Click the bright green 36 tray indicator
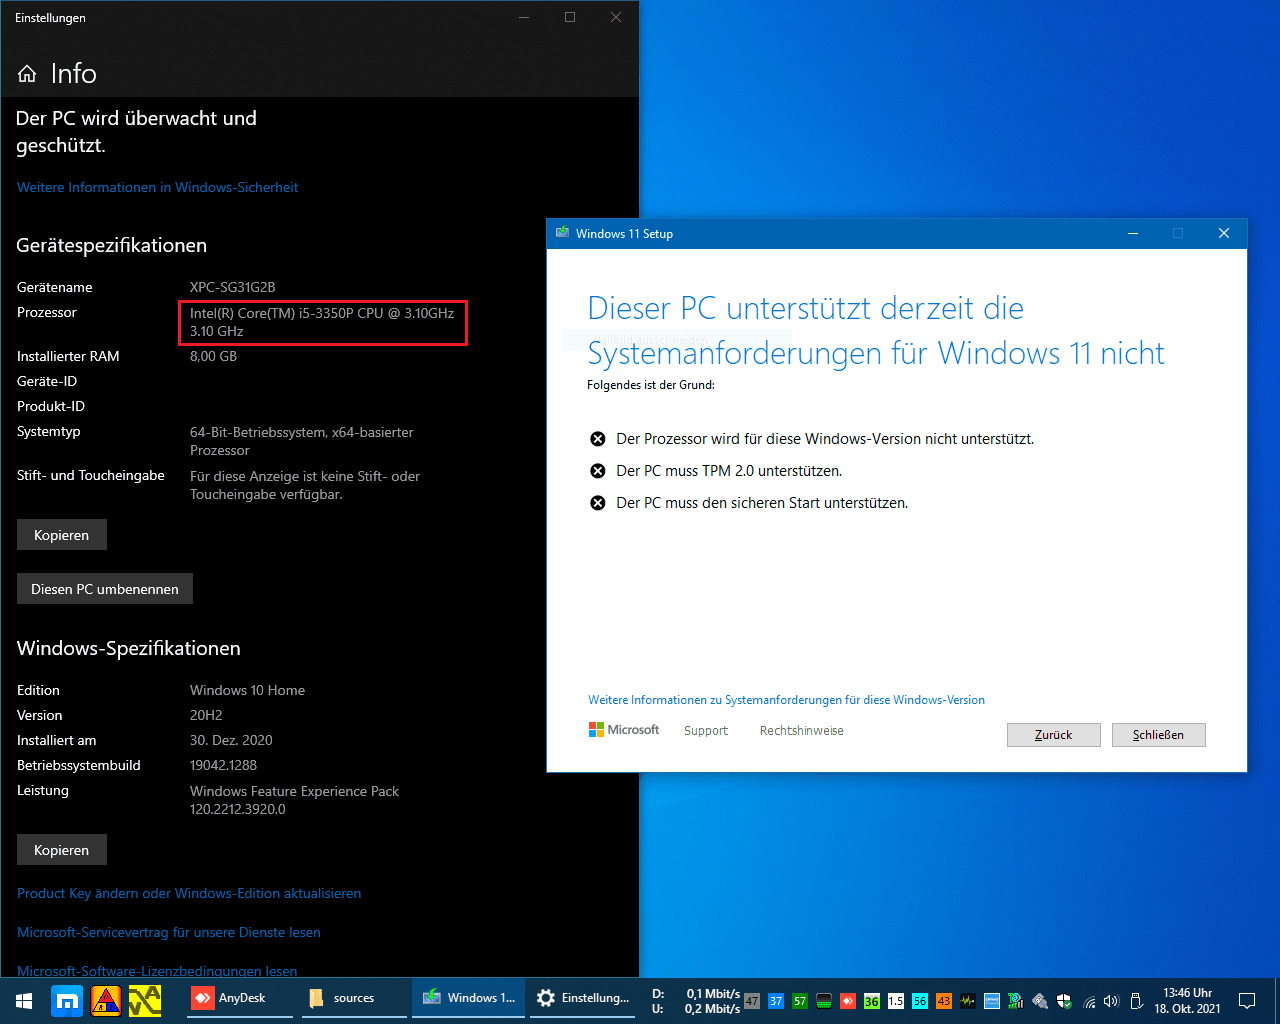The image size is (1280, 1024). (872, 1000)
